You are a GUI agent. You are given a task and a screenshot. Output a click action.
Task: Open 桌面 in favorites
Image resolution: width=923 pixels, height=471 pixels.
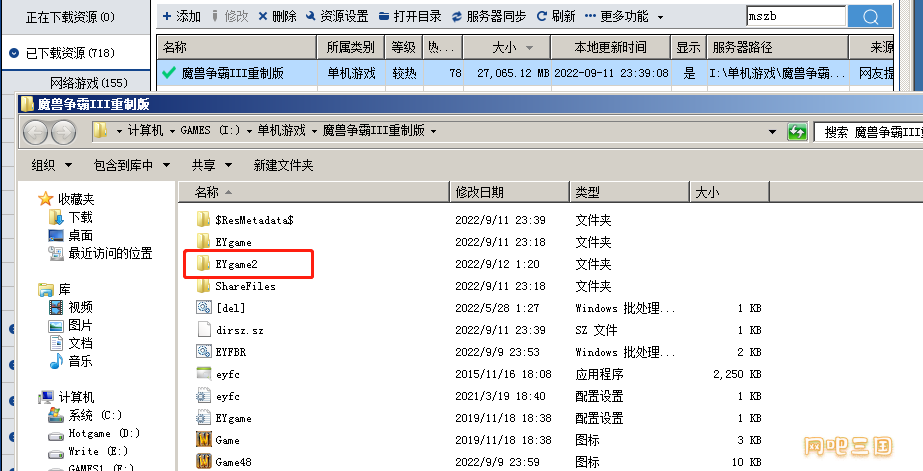click(x=80, y=236)
